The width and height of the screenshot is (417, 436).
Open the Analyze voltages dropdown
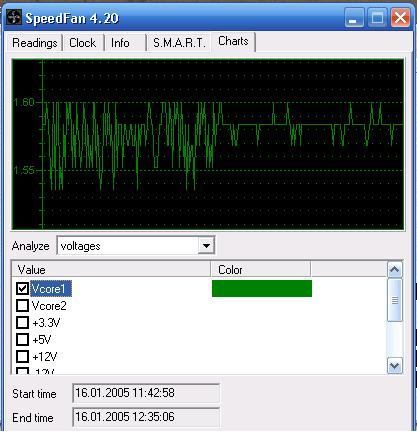point(206,246)
